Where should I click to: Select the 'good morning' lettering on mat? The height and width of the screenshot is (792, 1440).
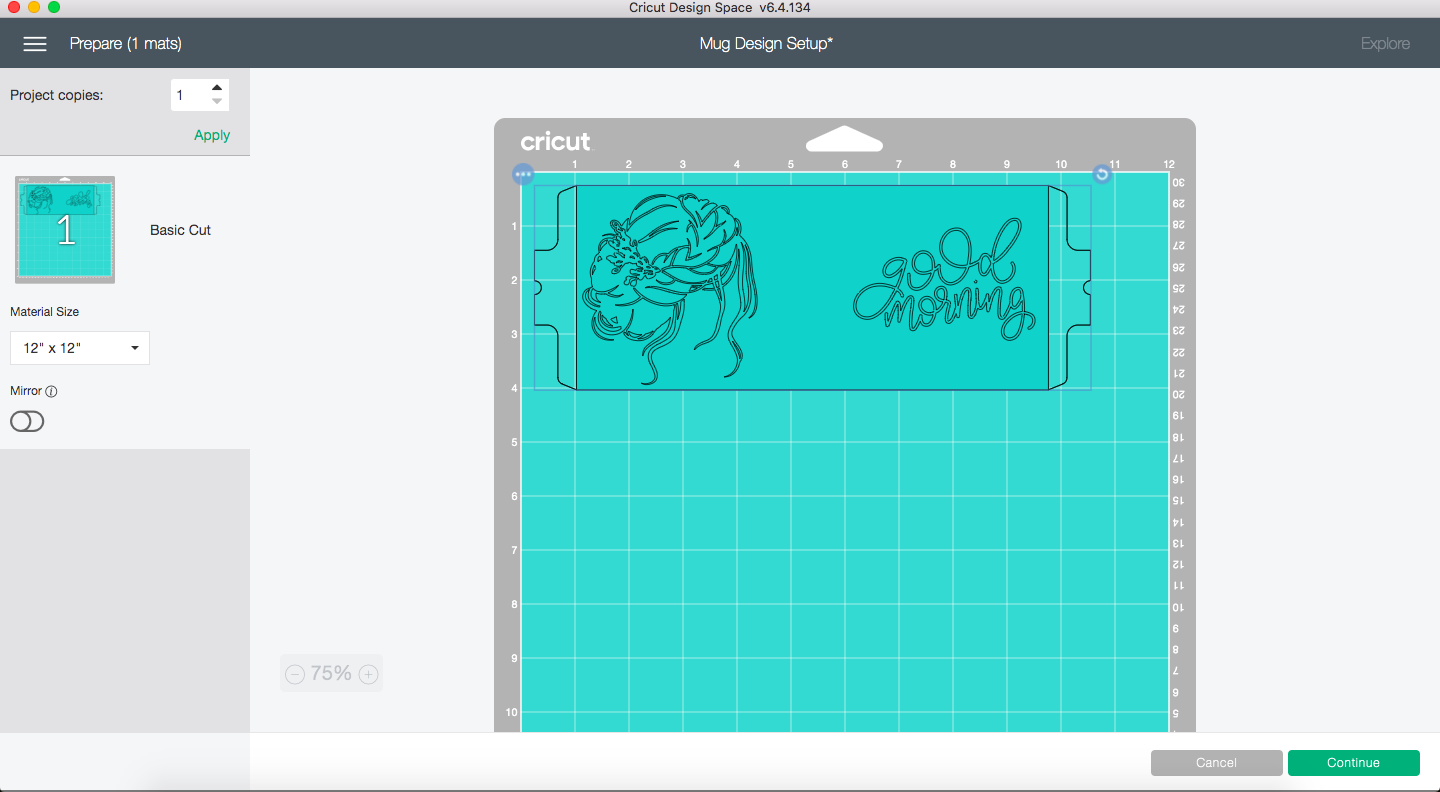(944, 277)
